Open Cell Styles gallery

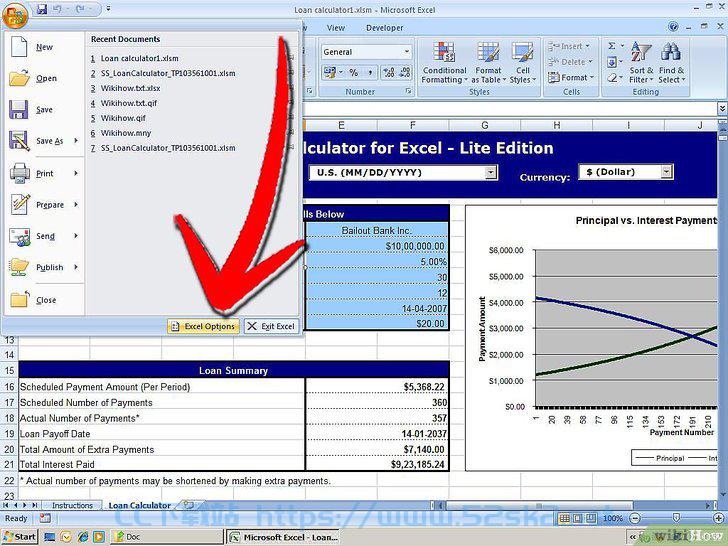(522, 62)
